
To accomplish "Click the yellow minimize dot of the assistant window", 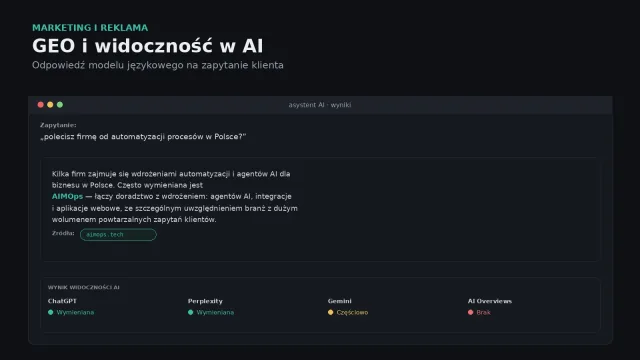I will (x=50, y=105).
